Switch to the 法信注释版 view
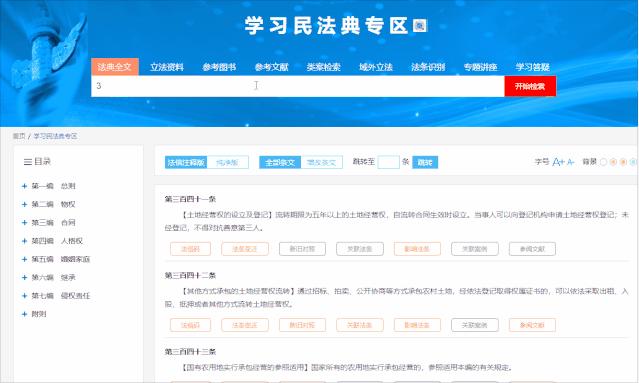Image resolution: width=639 pixels, height=383 pixels. 186,162
